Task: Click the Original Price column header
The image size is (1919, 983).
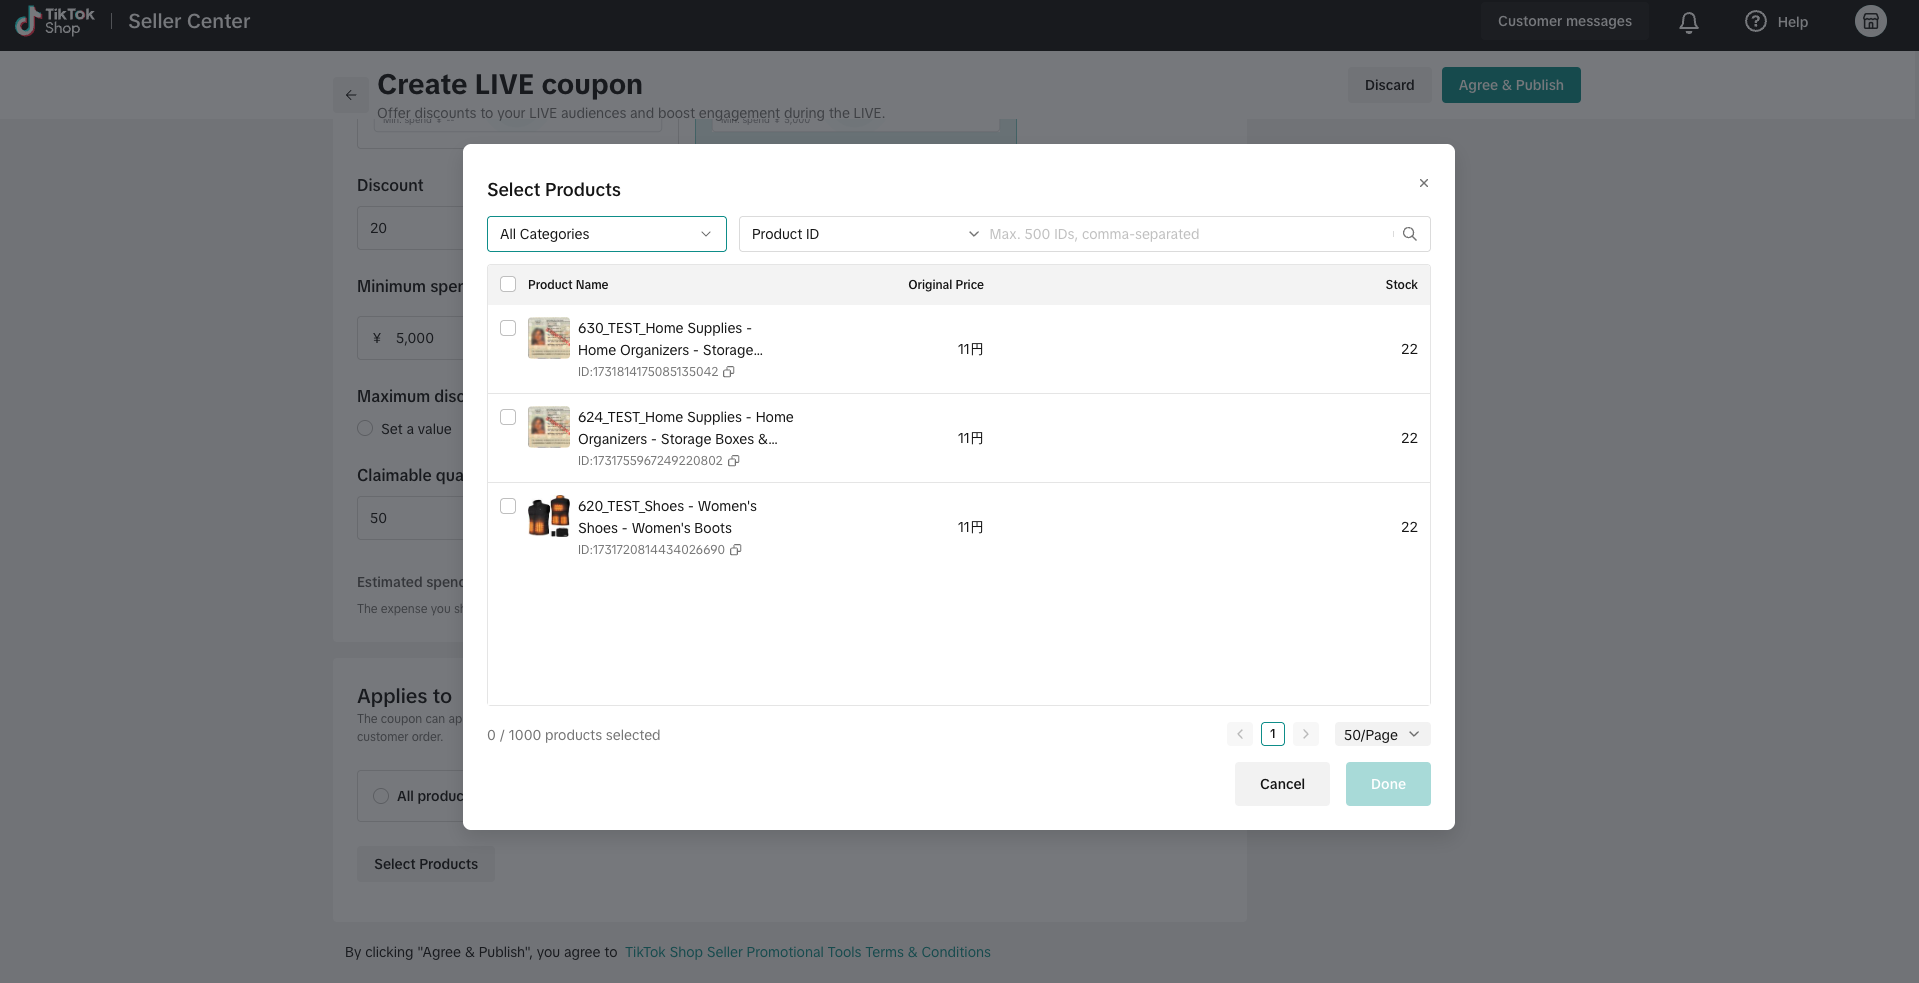Action: click(946, 285)
